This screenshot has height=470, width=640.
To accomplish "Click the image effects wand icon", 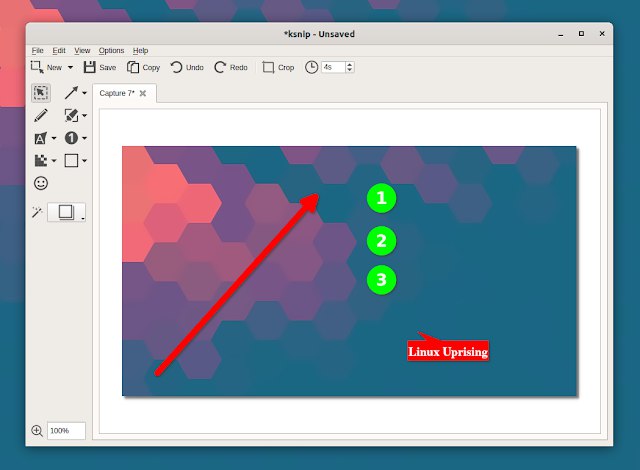I will click(37, 212).
